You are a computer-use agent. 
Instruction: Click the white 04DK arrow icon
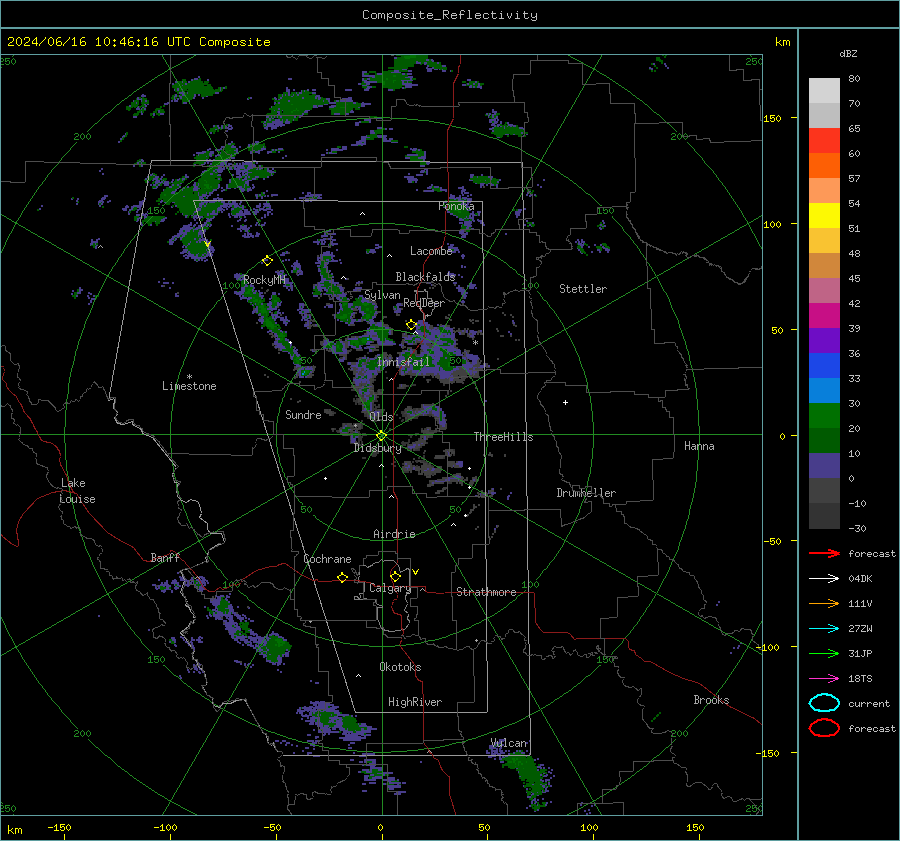point(824,578)
